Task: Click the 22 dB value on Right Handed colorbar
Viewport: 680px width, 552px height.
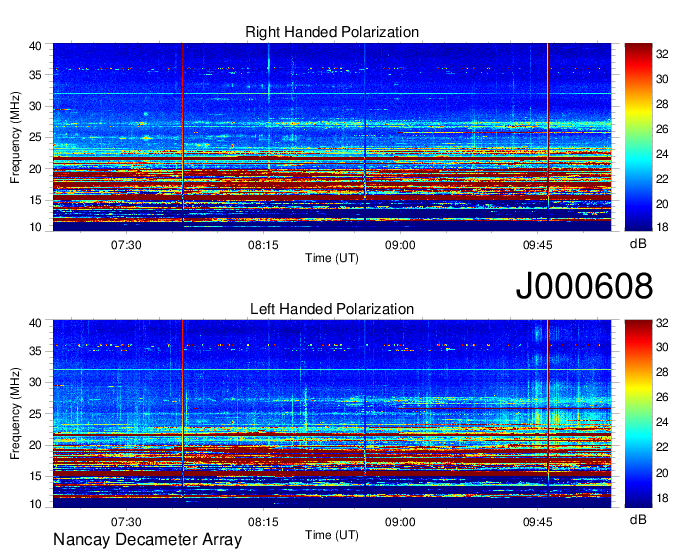Action: [662, 179]
